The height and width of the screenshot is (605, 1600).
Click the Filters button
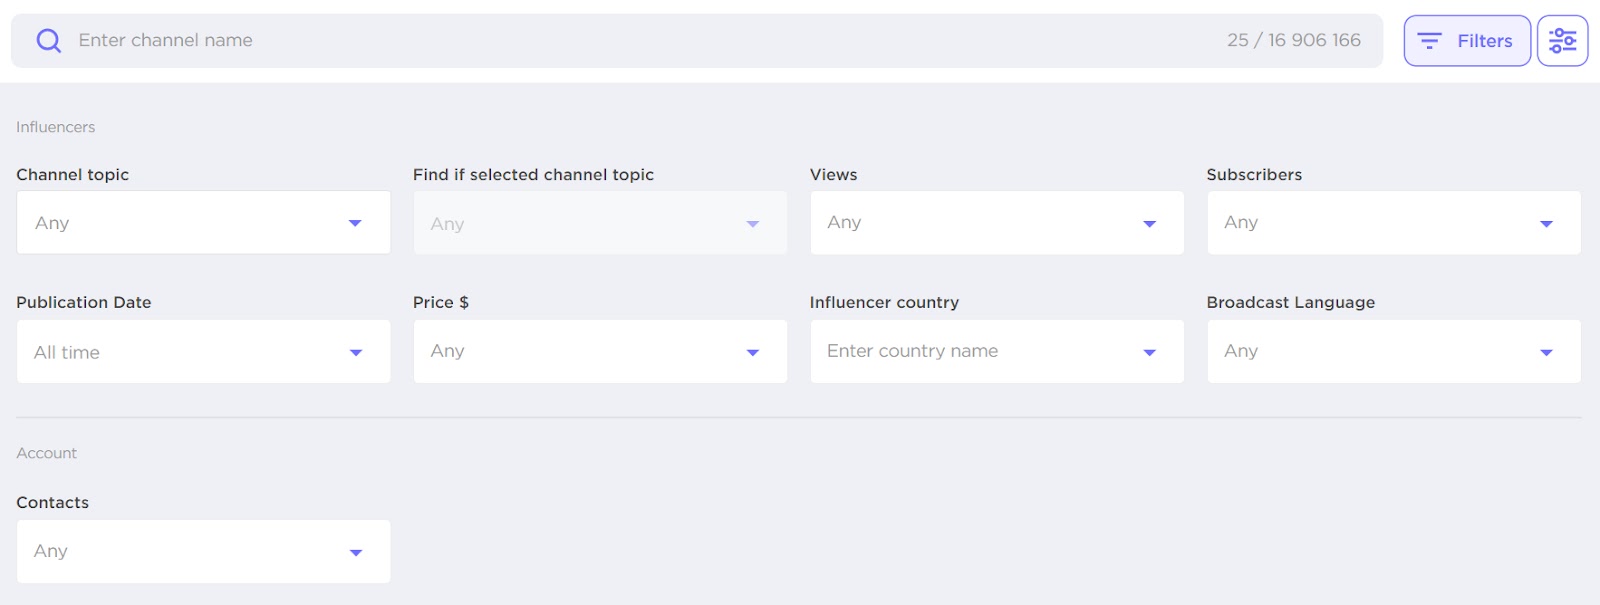pyautogui.click(x=1467, y=41)
